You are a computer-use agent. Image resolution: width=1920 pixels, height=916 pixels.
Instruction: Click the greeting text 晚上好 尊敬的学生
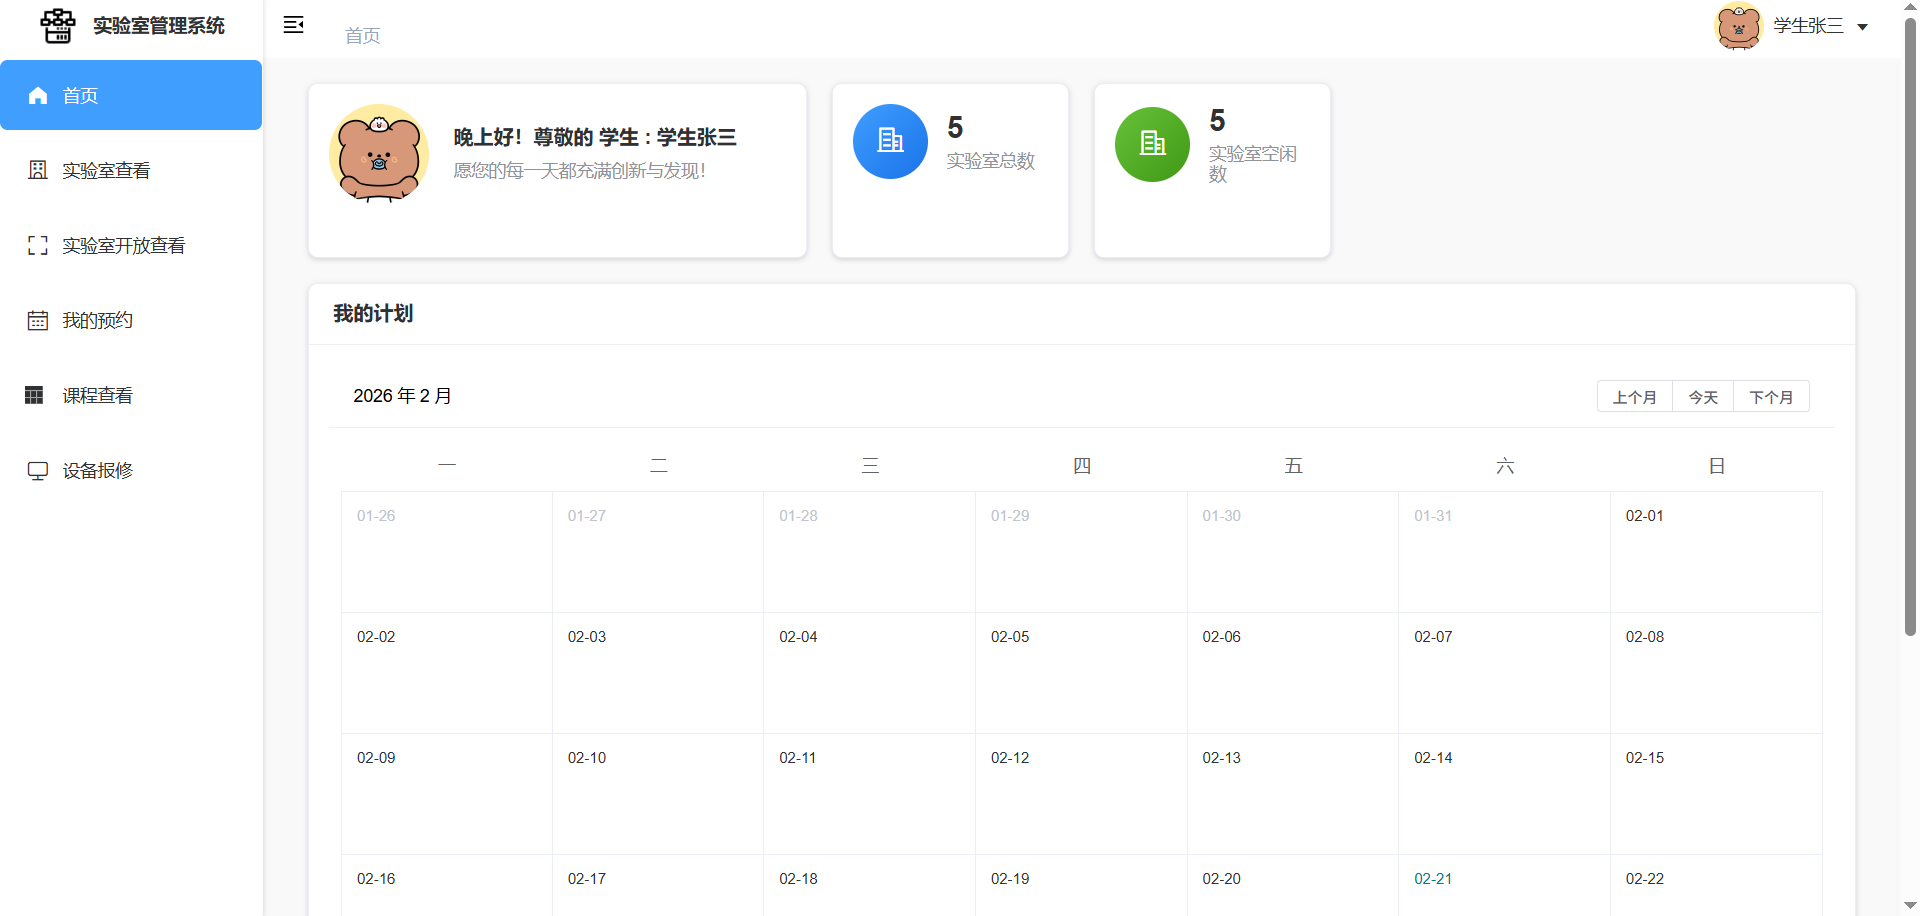[x=595, y=138]
